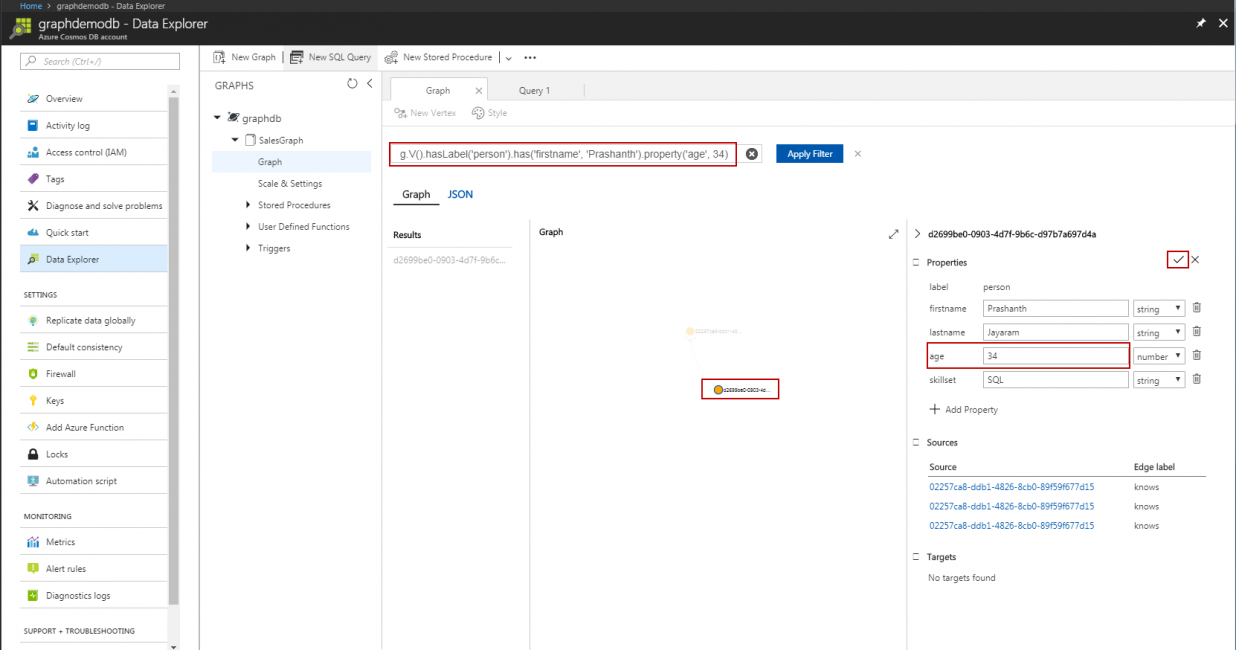Click the Home breadcrumb link
The width and height of the screenshot is (1236, 650).
click(x=31, y=6)
